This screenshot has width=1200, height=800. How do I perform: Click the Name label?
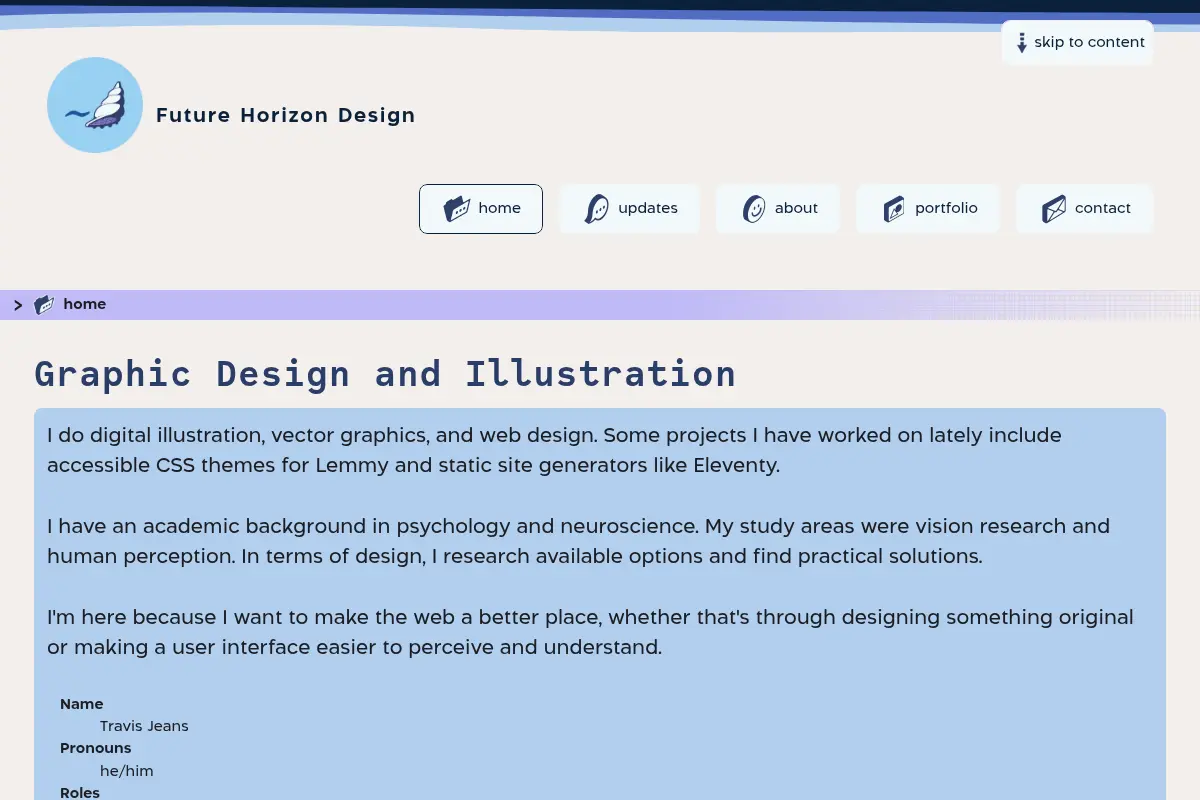[x=82, y=704]
